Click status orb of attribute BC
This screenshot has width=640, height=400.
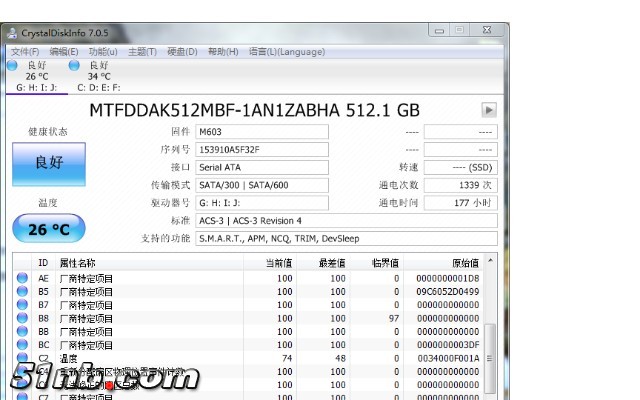(22, 344)
